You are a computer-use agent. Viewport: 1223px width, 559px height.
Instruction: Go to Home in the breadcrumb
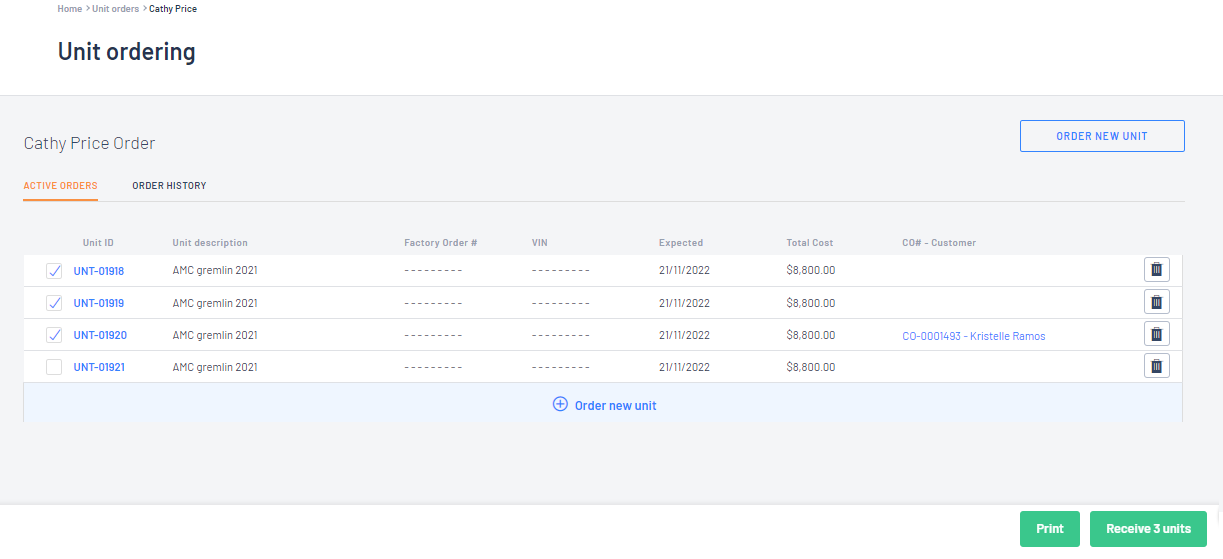tap(69, 9)
